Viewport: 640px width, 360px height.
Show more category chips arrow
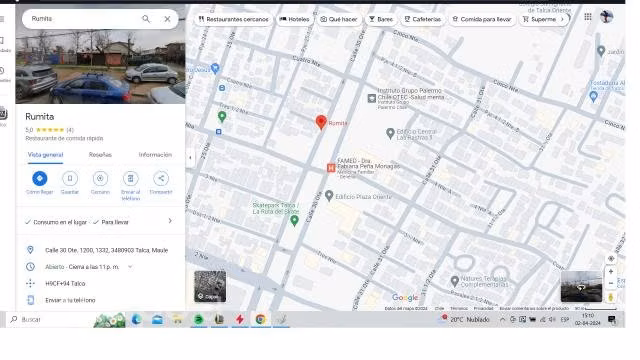[x=562, y=19]
